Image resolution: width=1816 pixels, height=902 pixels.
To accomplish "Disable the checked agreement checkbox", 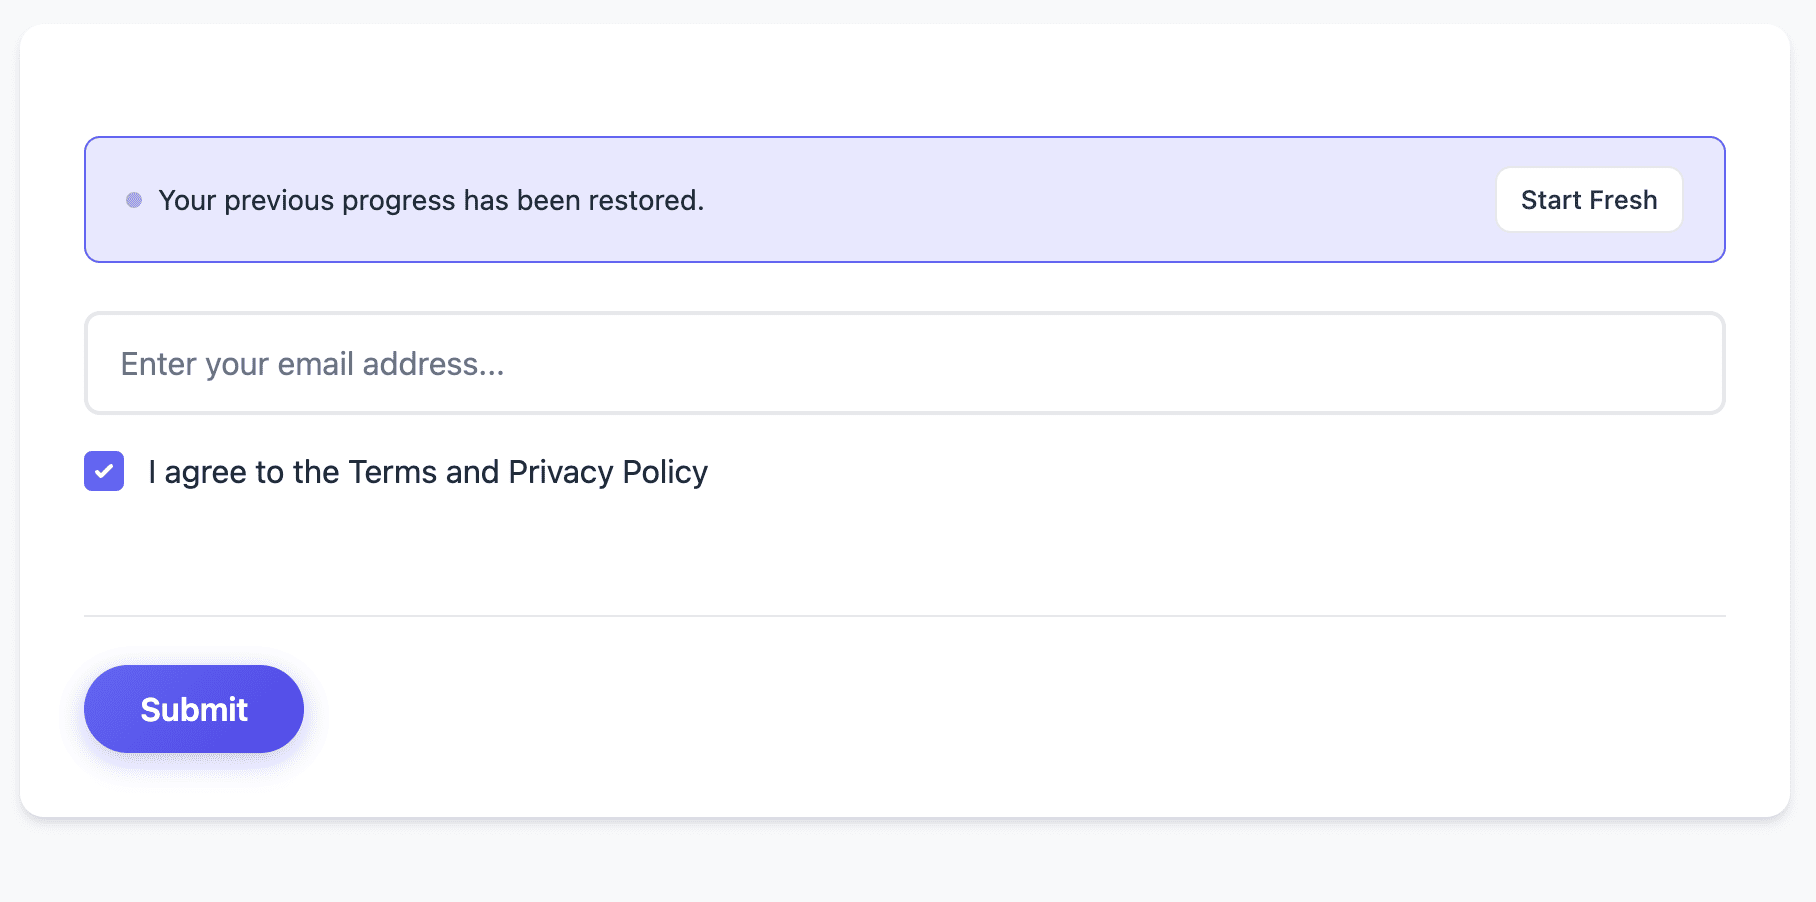I will tap(104, 471).
